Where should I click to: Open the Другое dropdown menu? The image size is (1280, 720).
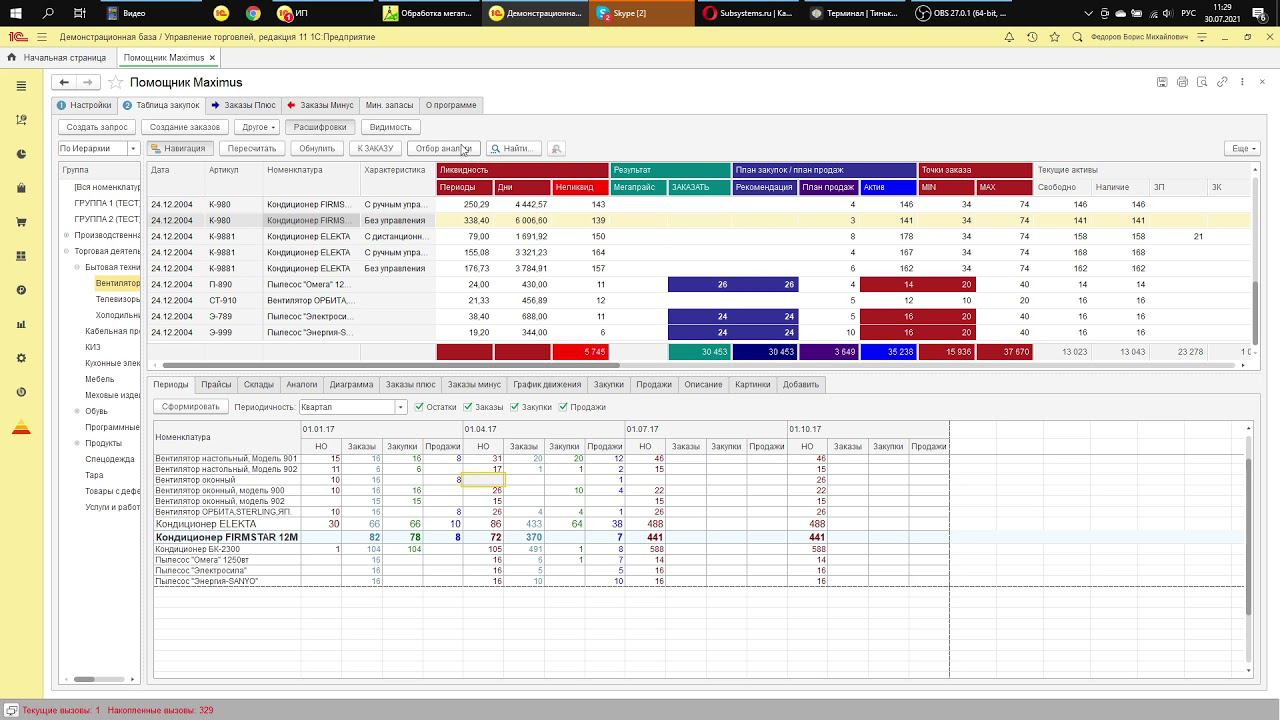(x=258, y=127)
